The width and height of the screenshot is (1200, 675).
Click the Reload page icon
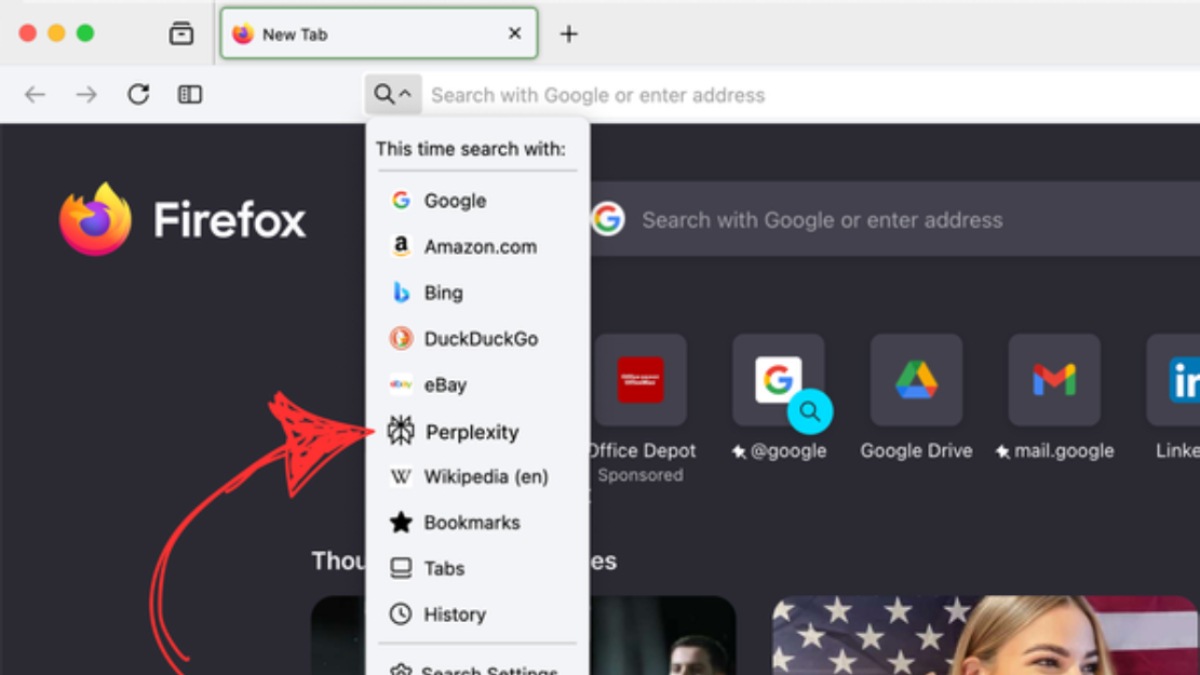pyautogui.click(x=138, y=94)
